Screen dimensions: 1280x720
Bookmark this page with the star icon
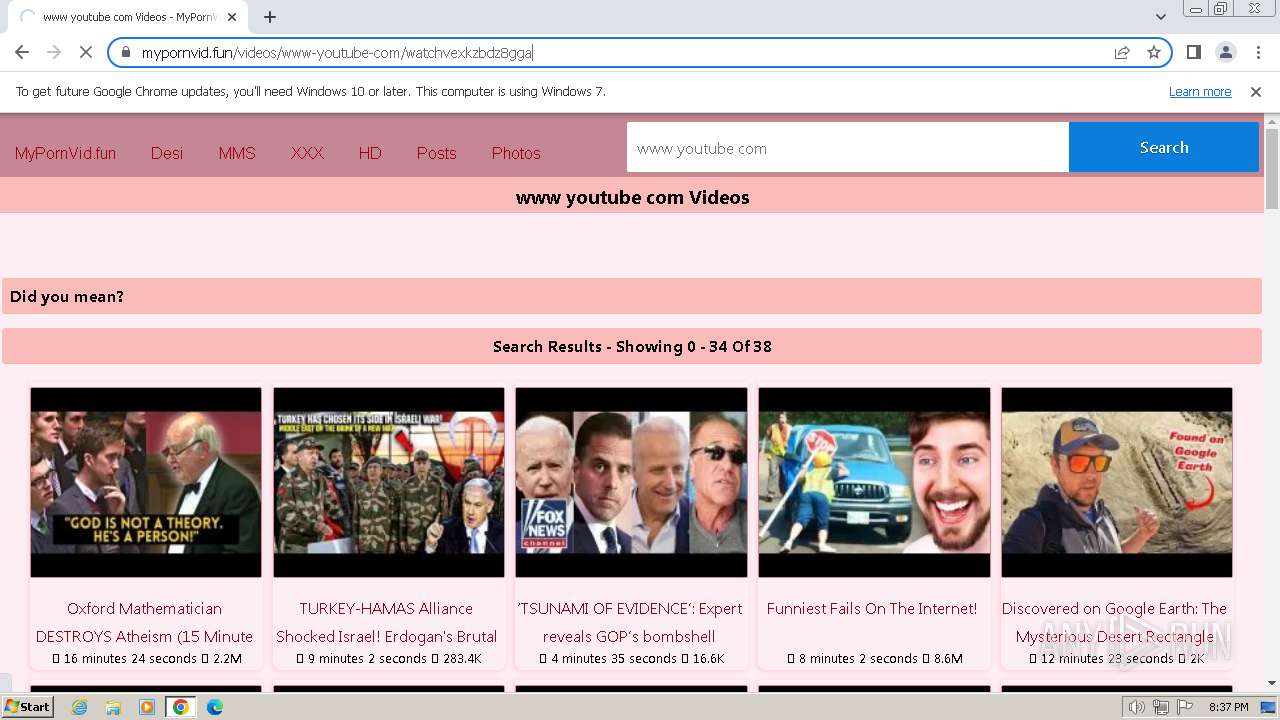tap(1154, 52)
